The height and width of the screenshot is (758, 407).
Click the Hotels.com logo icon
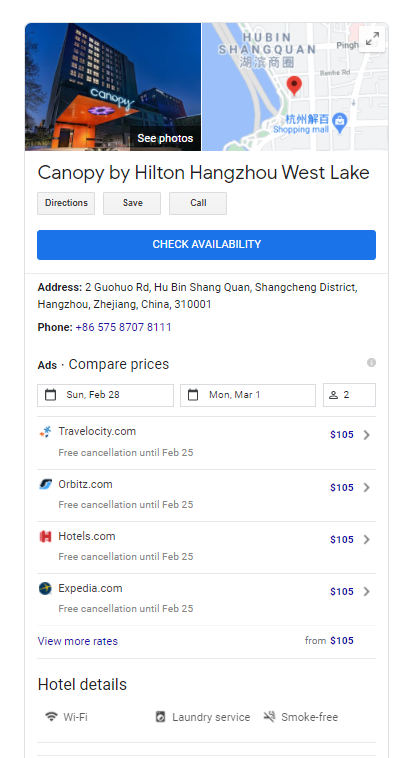[x=45, y=536]
